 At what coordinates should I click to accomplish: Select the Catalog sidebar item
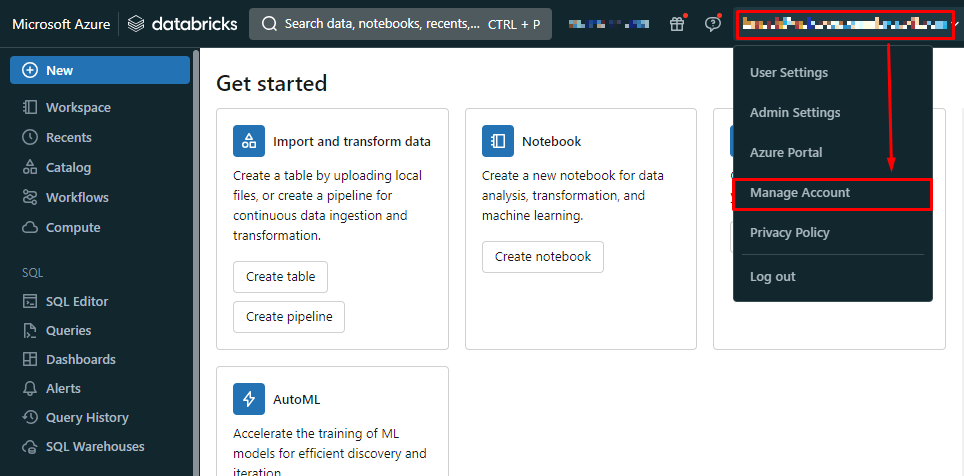(x=68, y=168)
